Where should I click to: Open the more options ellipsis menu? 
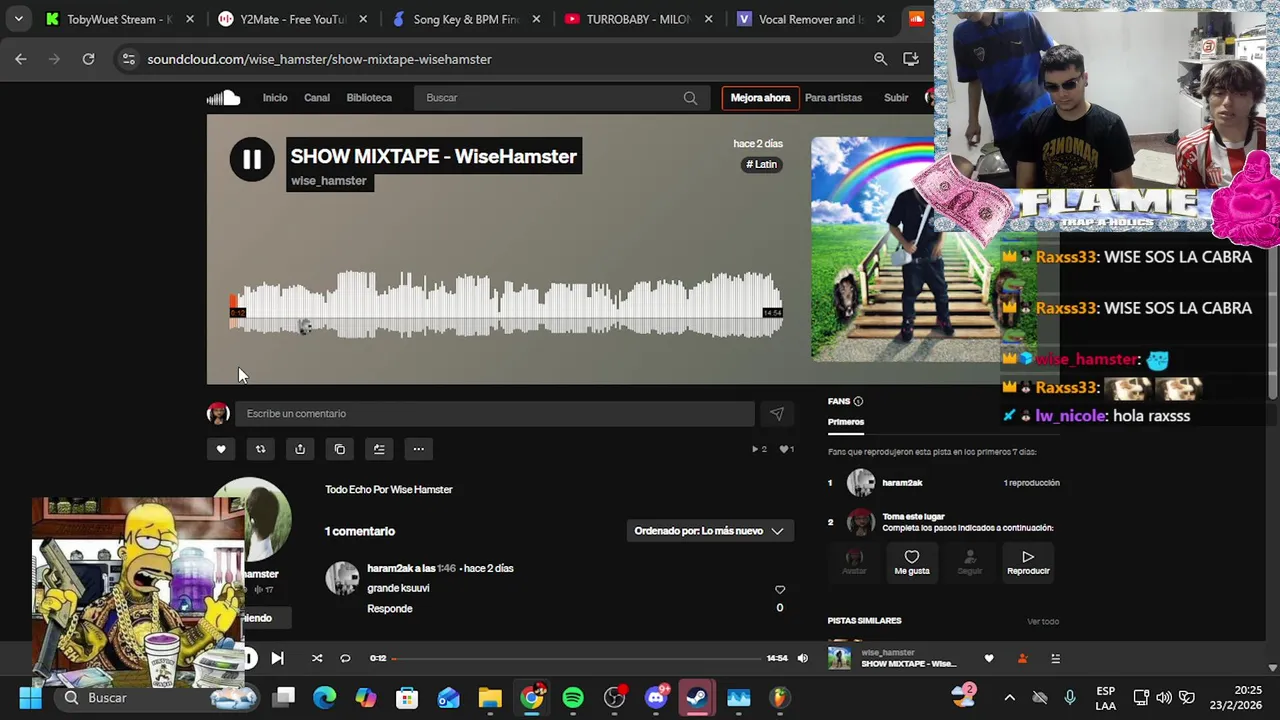click(x=418, y=449)
